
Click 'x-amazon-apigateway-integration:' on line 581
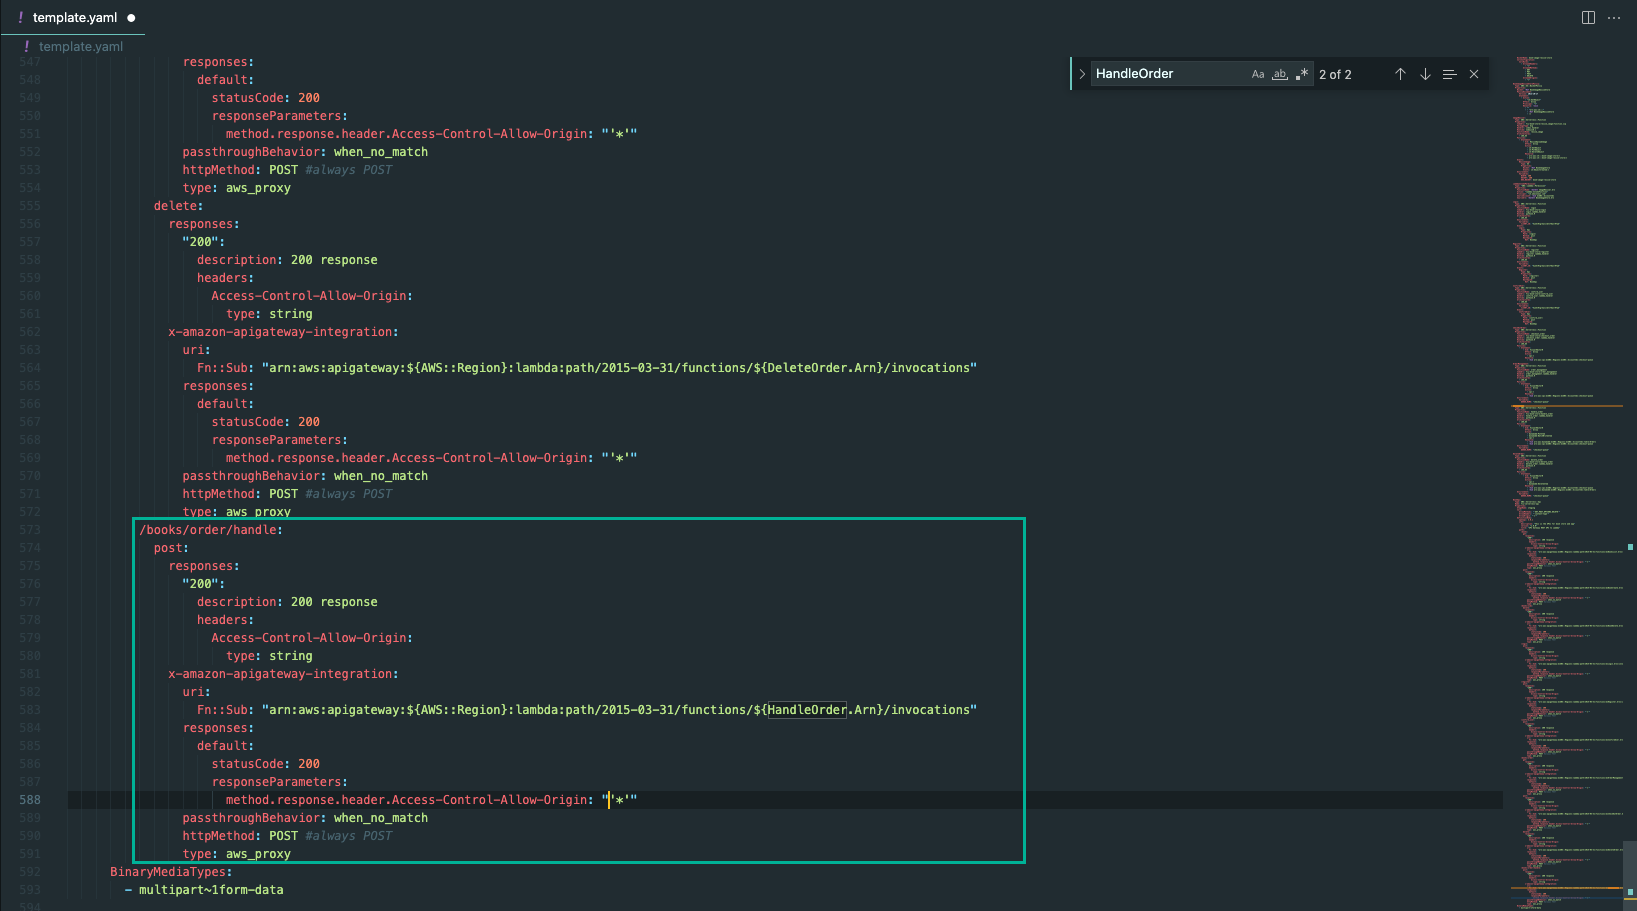[x=283, y=674]
